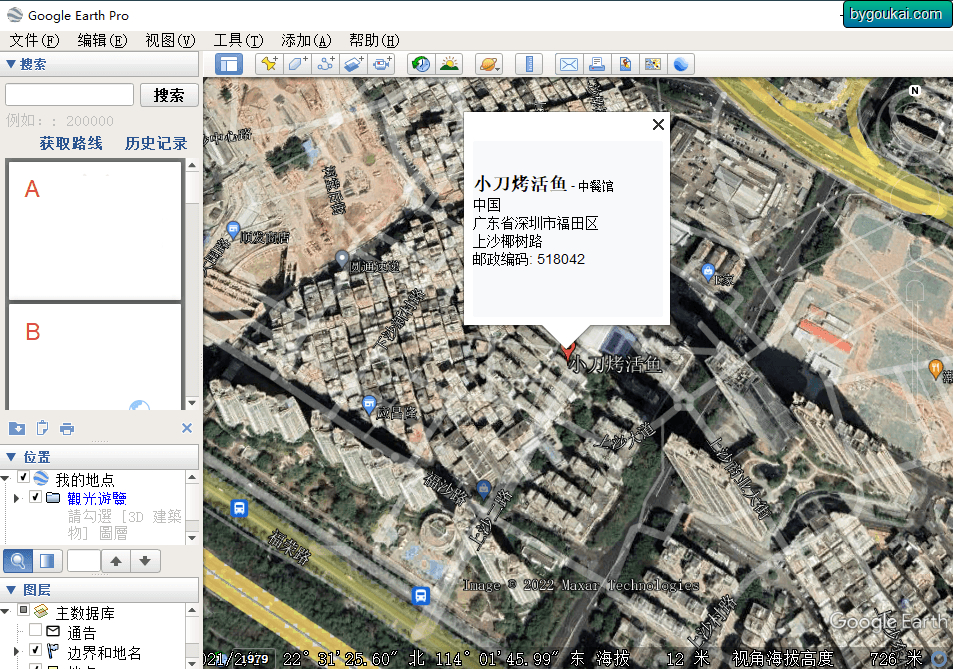The image size is (953, 669).
Task: Switch planet view Saturn icon
Action: tap(489, 64)
